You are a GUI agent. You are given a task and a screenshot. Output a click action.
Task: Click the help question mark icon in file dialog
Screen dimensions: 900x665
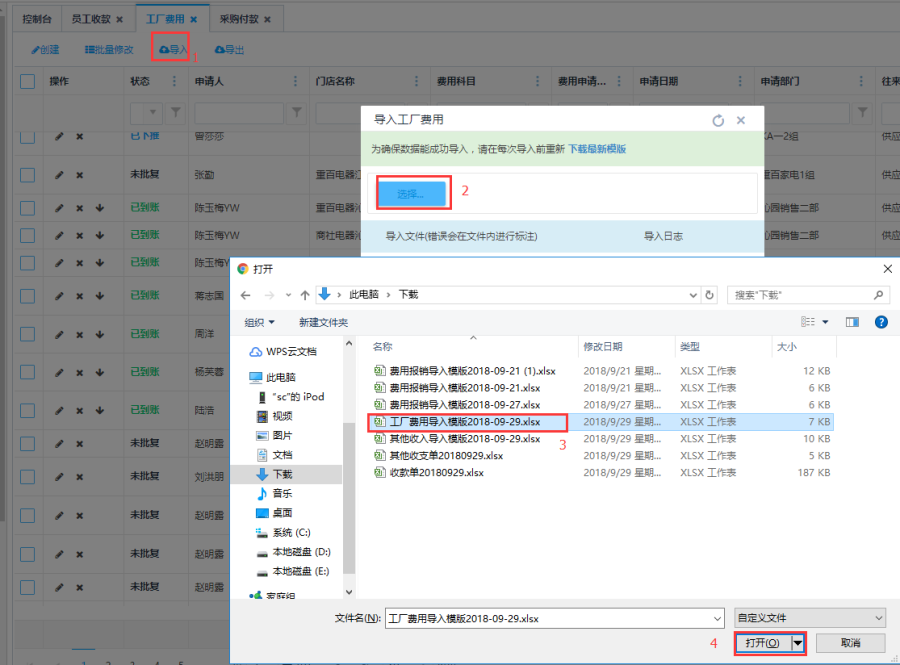881,322
